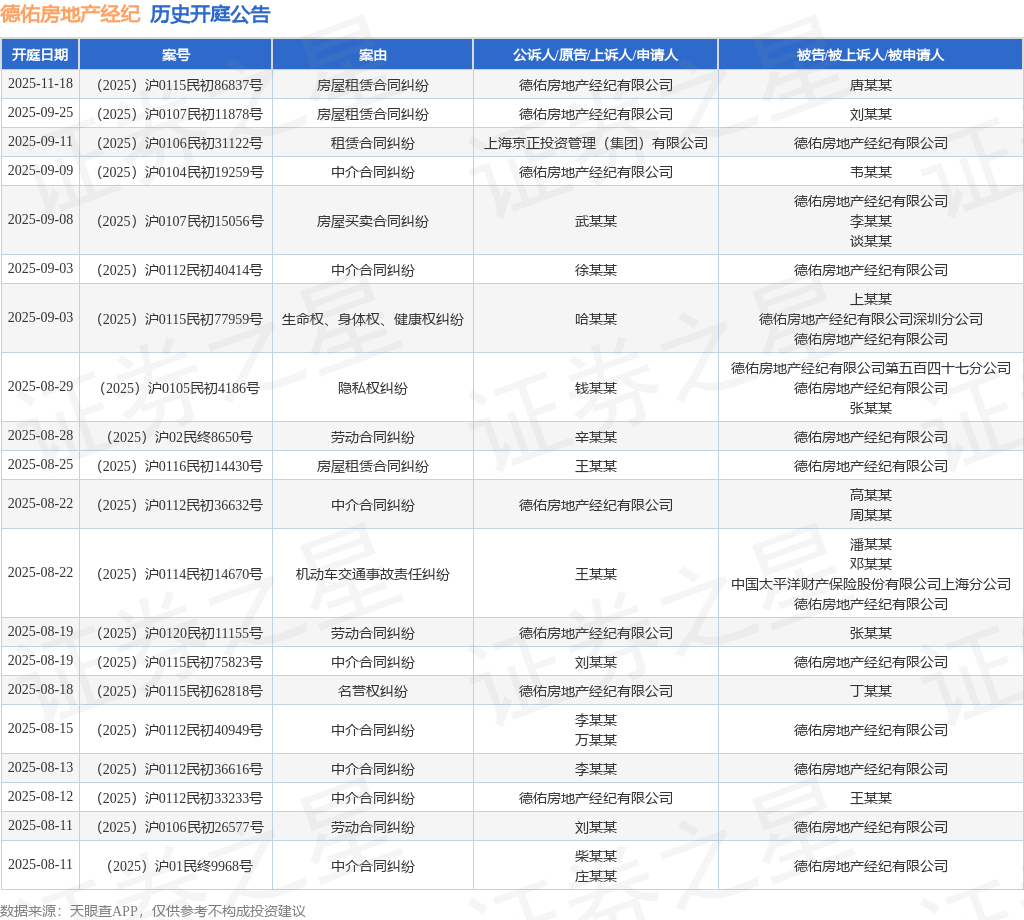1024x920 pixels.
Task: Select the date cell 2025-08-18
Action: [40, 690]
